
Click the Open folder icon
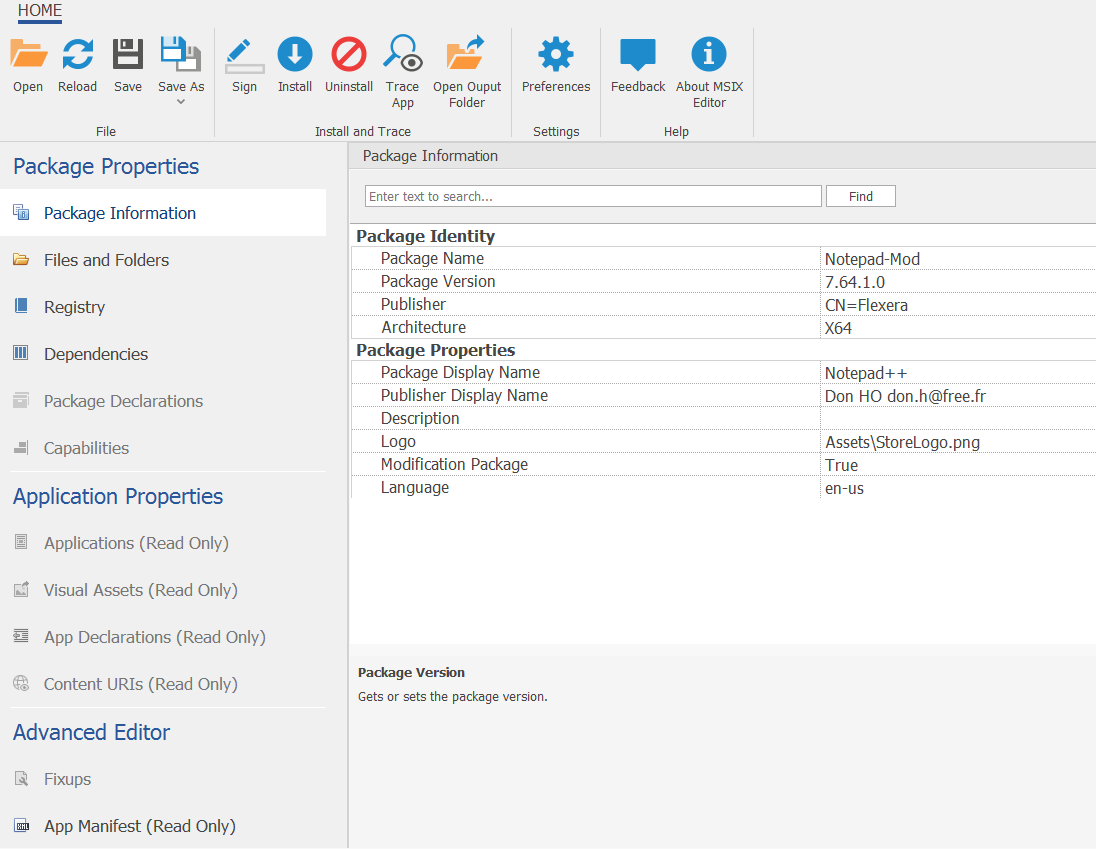[x=28, y=55]
